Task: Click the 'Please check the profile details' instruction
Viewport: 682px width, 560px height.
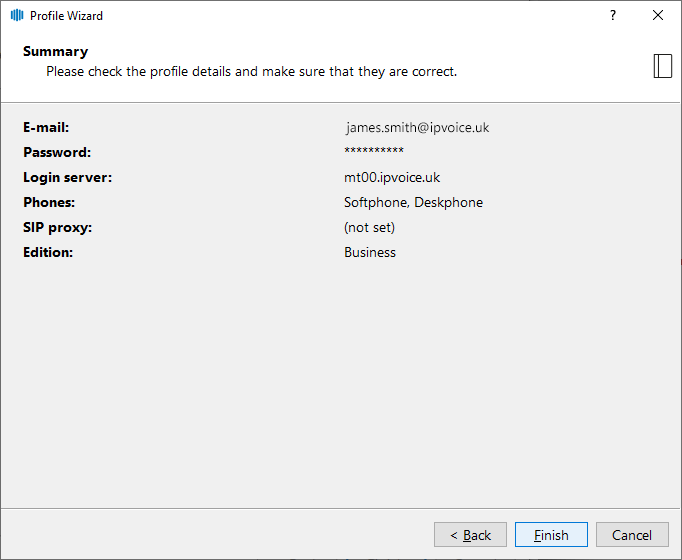Action: (x=251, y=72)
